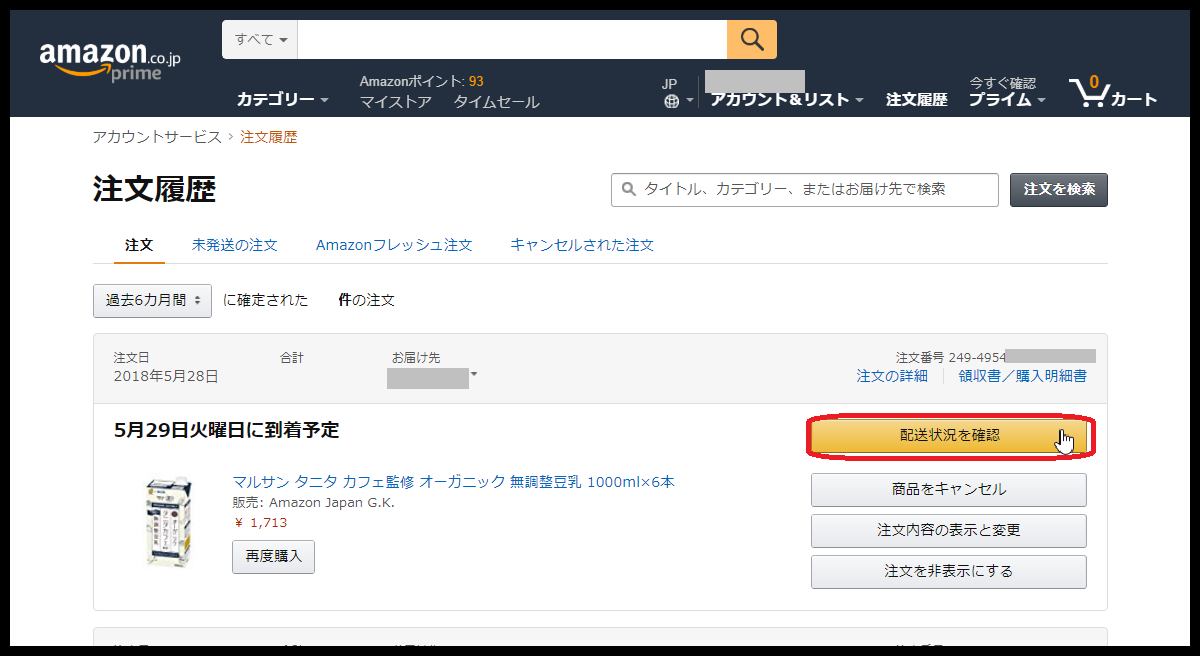Click the 商品をキャンセル button
This screenshot has height=656, width=1200.
point(948,490)
